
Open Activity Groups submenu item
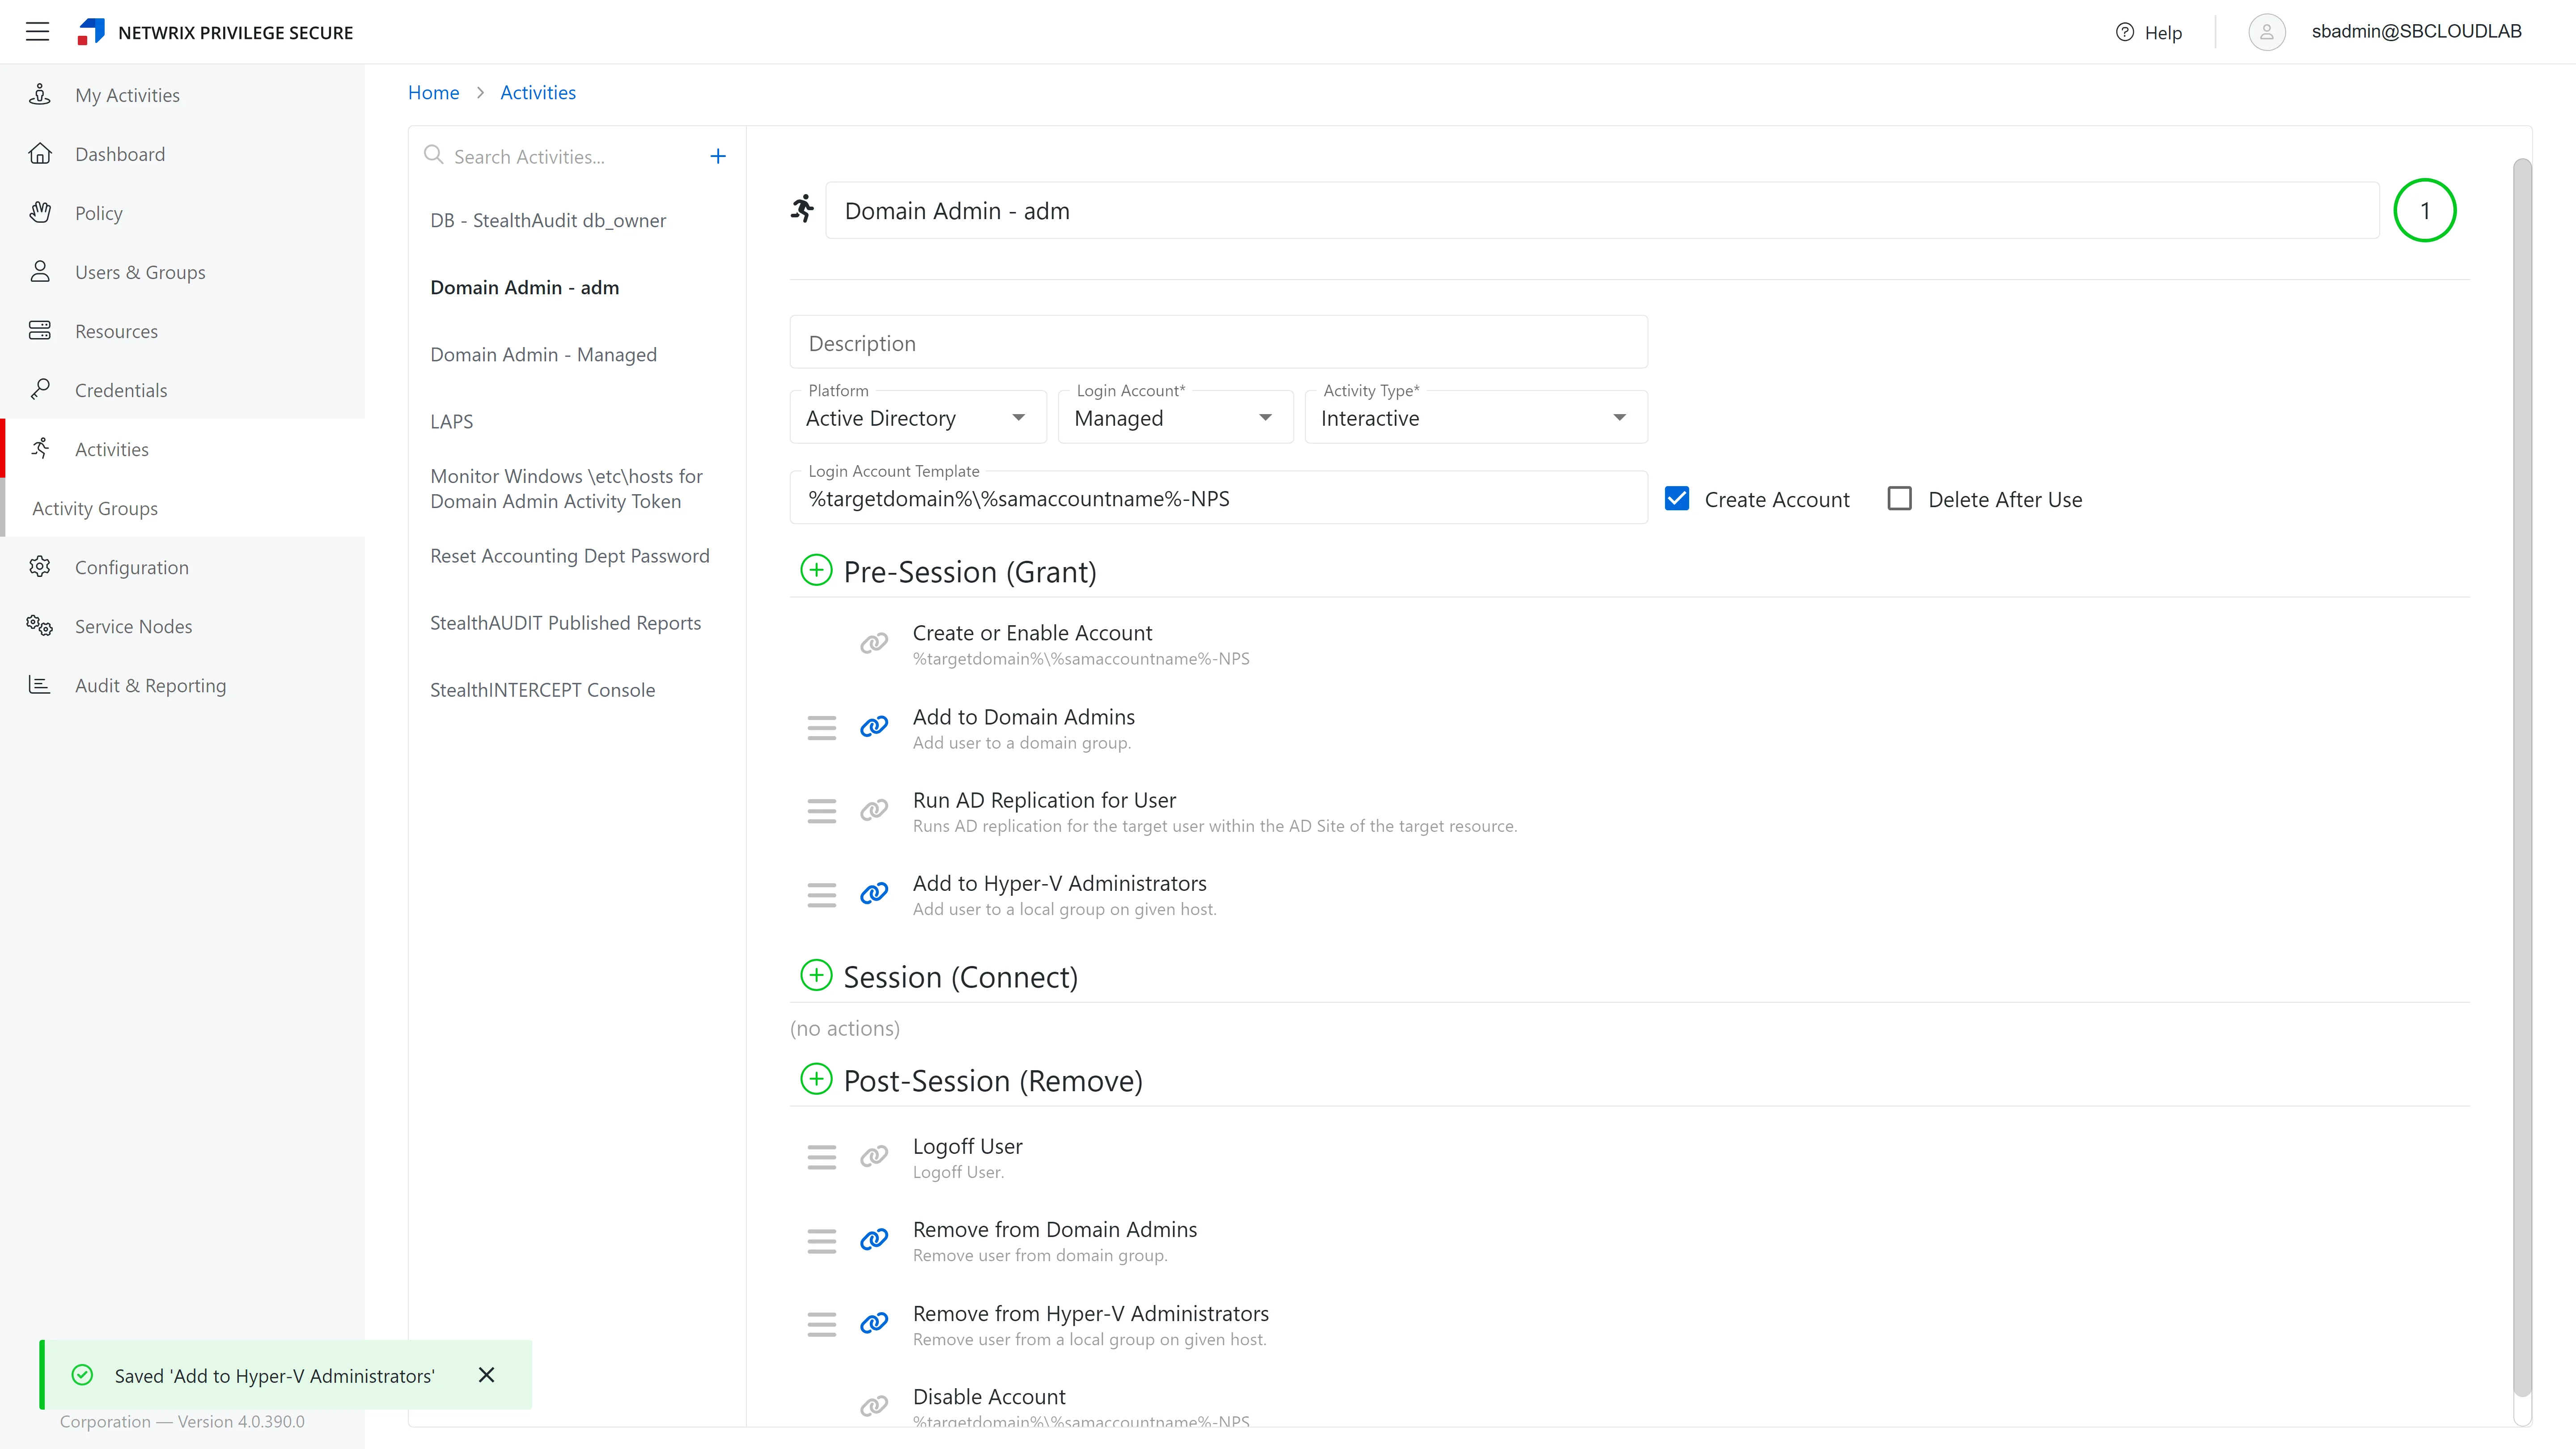(182, 508)
